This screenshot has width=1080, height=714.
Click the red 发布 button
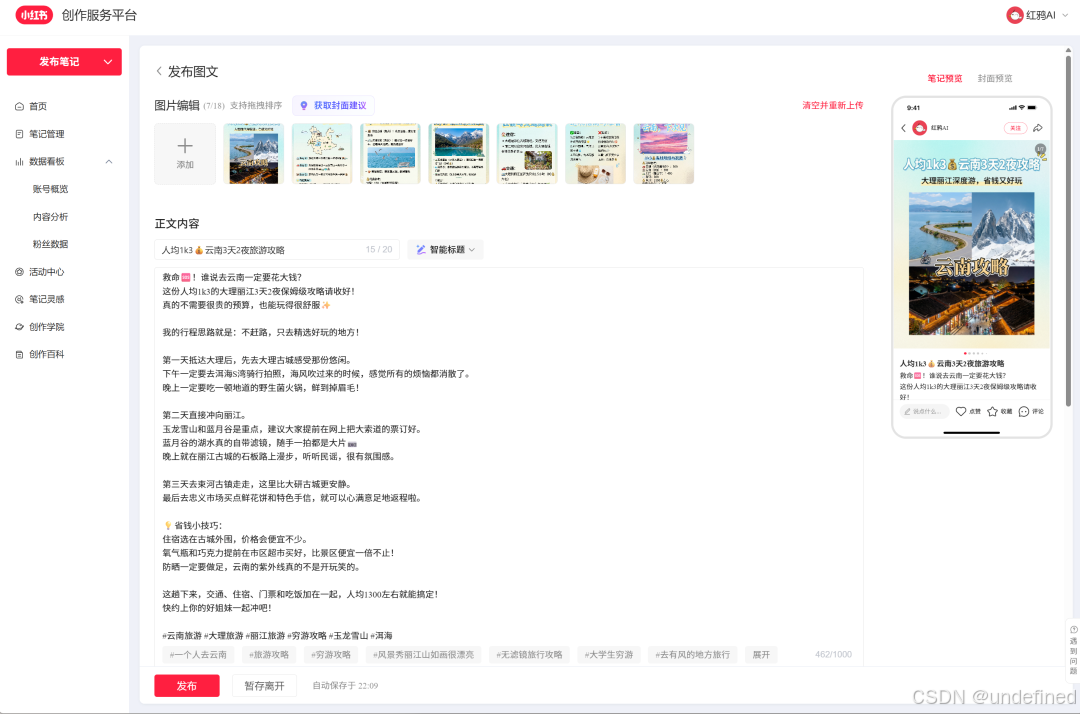[187, 686]
